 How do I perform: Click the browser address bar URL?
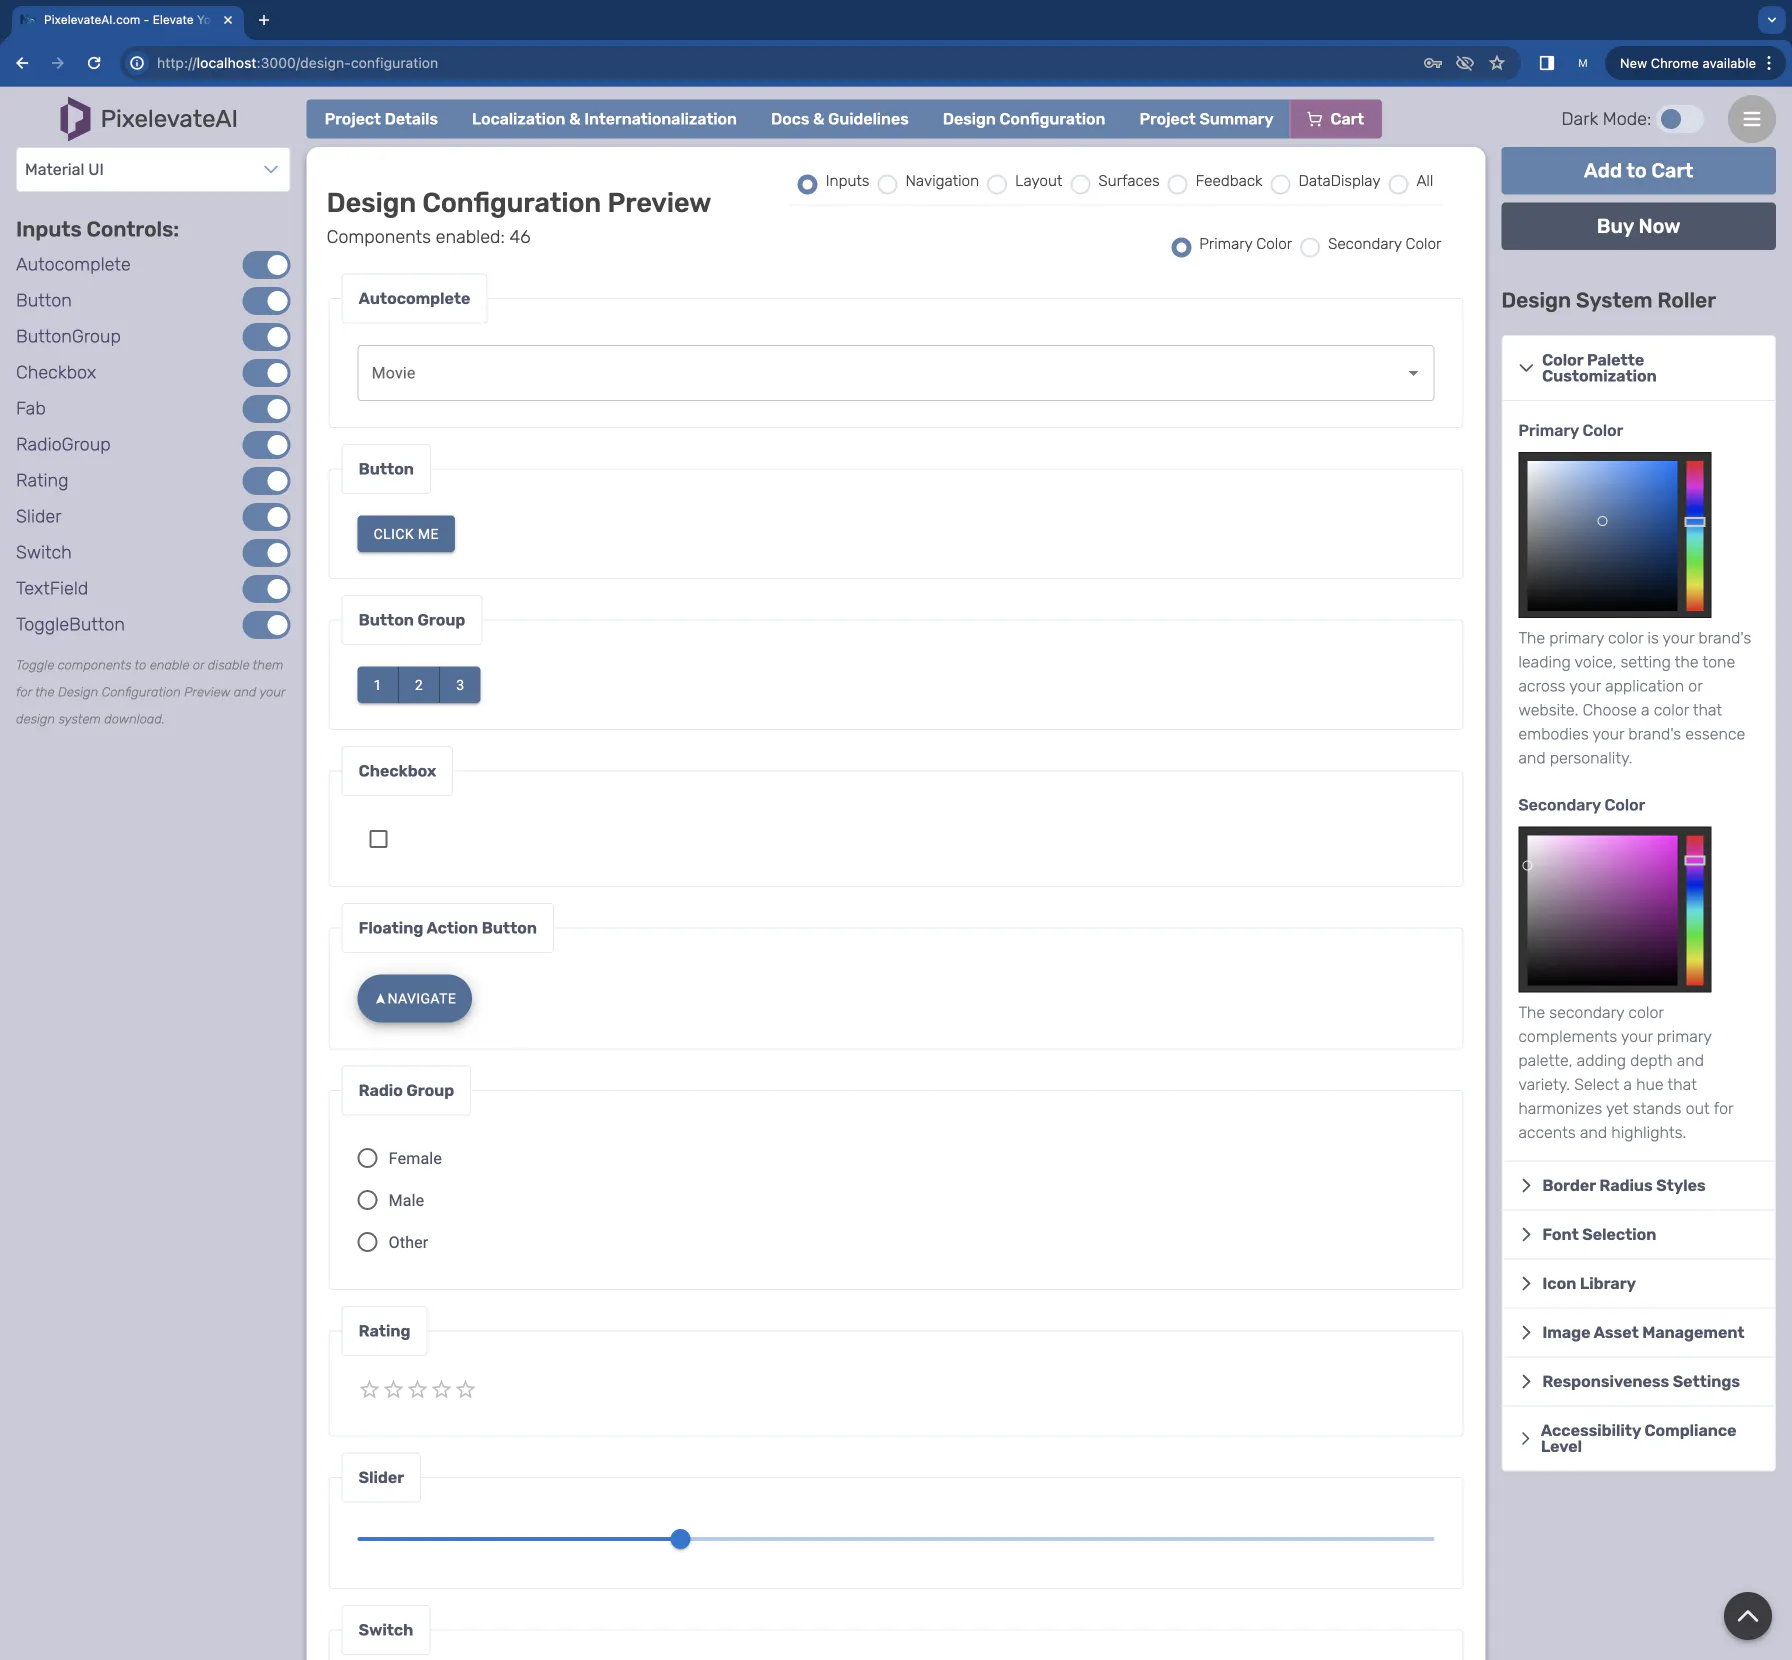coord(297,63)
